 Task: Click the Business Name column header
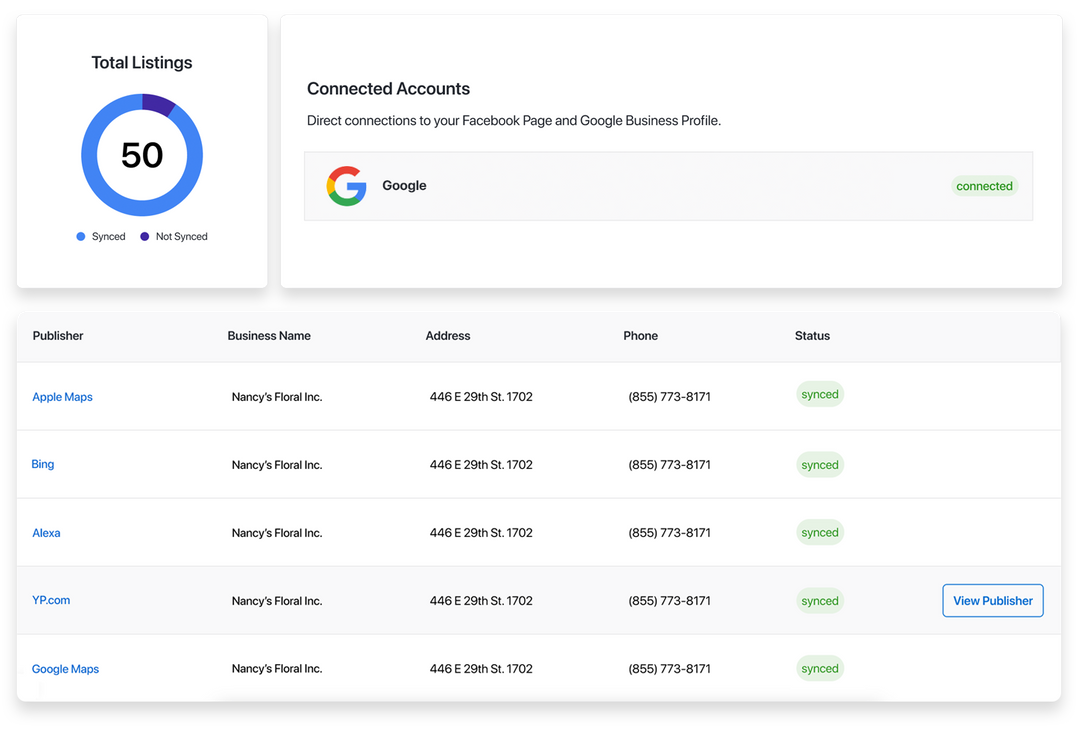pos(269,336)
